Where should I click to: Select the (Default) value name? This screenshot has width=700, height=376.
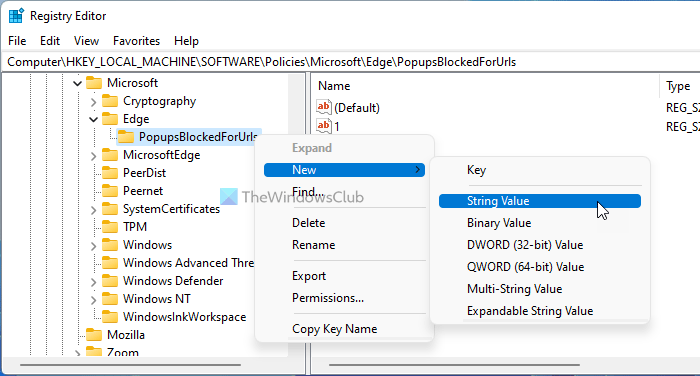[x=357, y=108]
